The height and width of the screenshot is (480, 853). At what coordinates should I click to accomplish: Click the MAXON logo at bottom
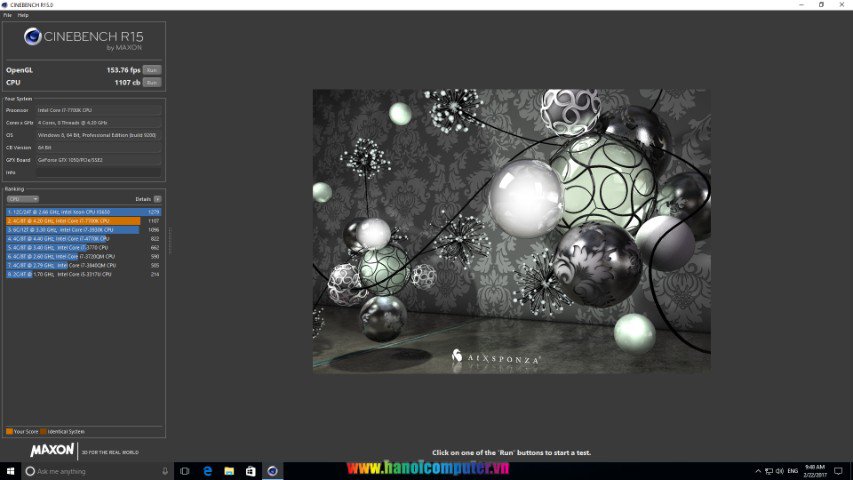pos(52,450)
